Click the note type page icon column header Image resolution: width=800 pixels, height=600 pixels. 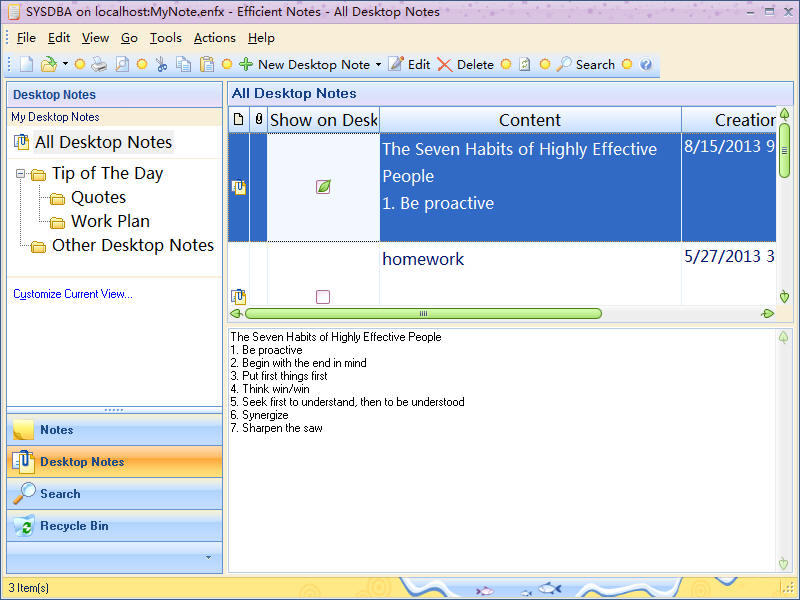tap(238, 120)
